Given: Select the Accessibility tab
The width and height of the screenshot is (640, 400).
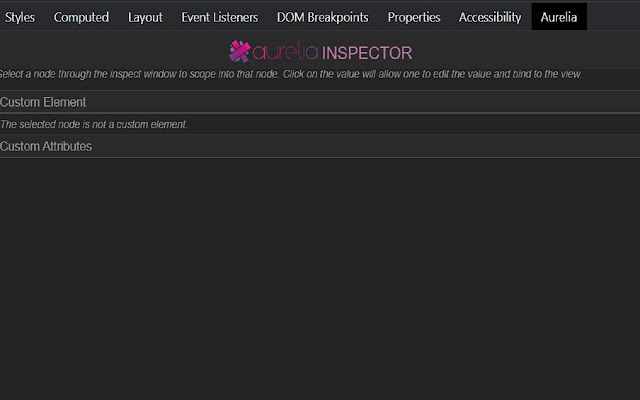Looking at the screenshot, I should pos(490,17).
